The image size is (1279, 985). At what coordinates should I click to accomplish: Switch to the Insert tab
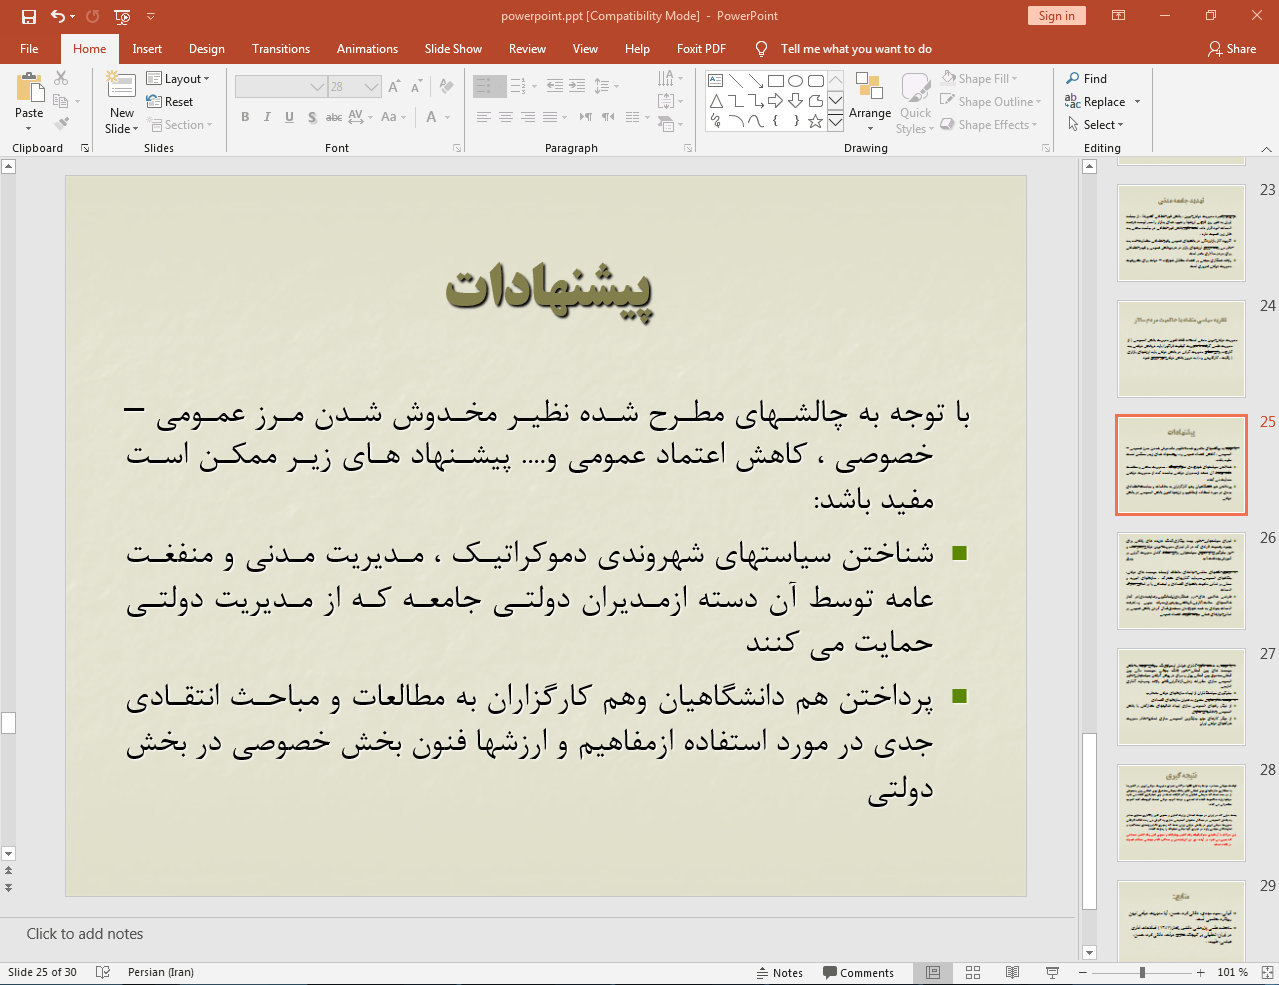(x=147, y=49)
